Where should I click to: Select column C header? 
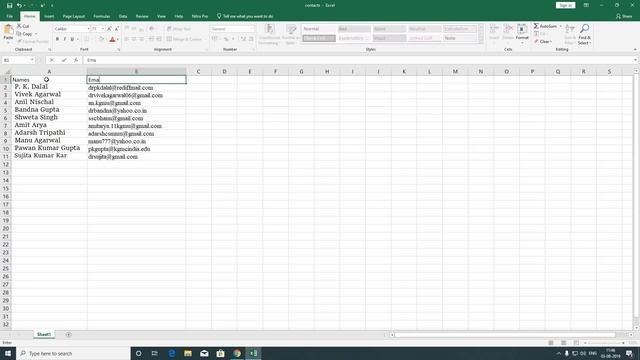198,71
